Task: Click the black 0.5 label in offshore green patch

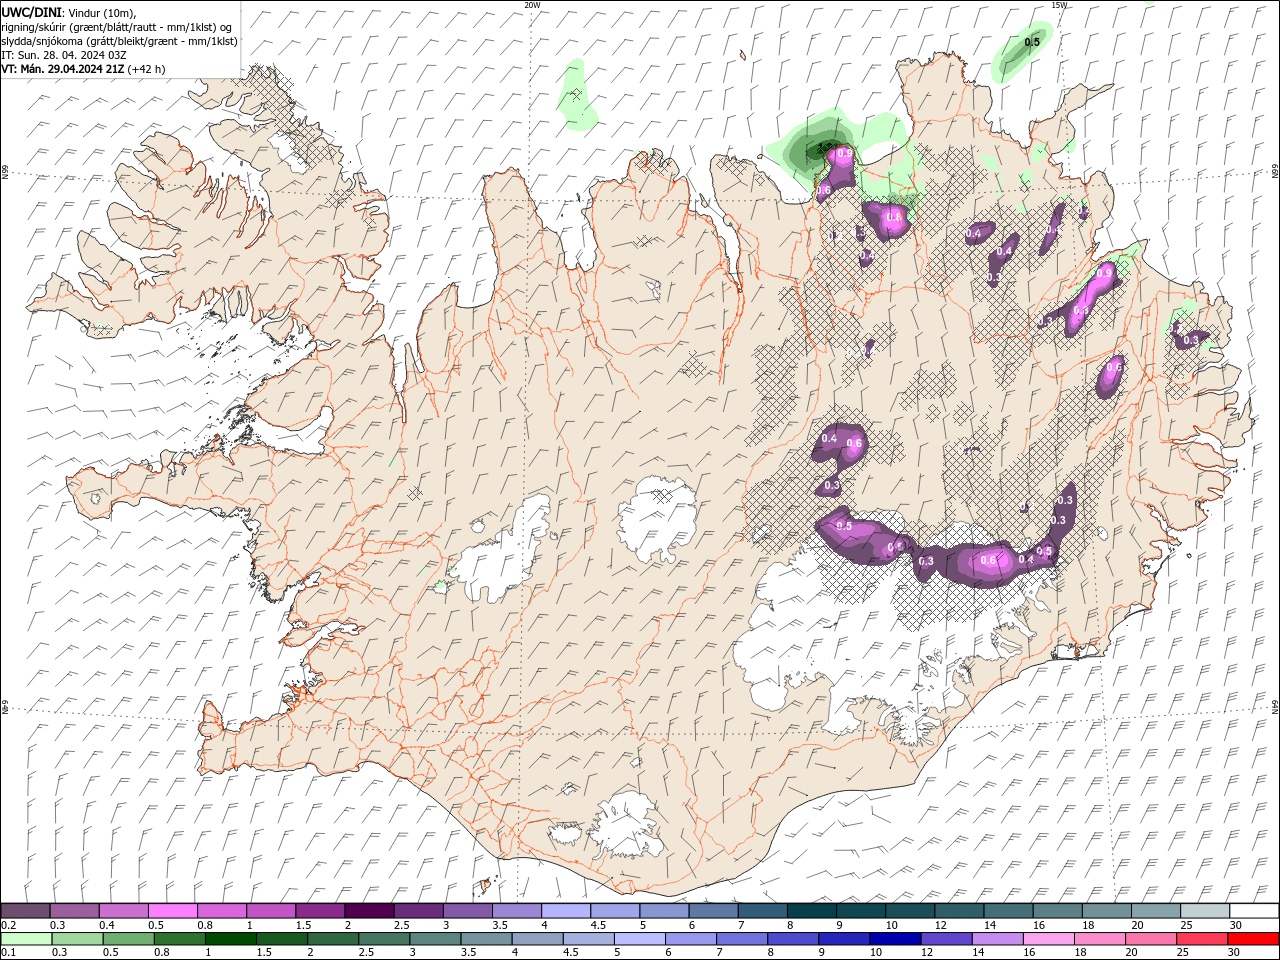Action: 1033,42
